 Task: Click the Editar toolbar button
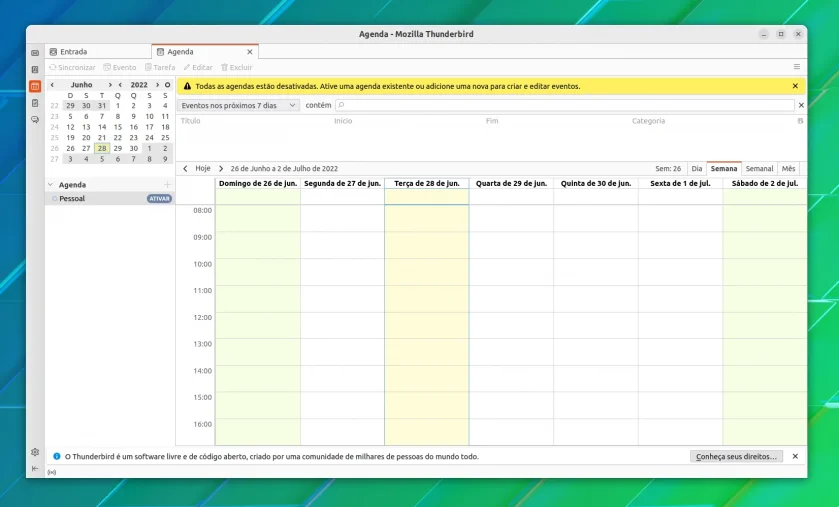coord(198,68)
